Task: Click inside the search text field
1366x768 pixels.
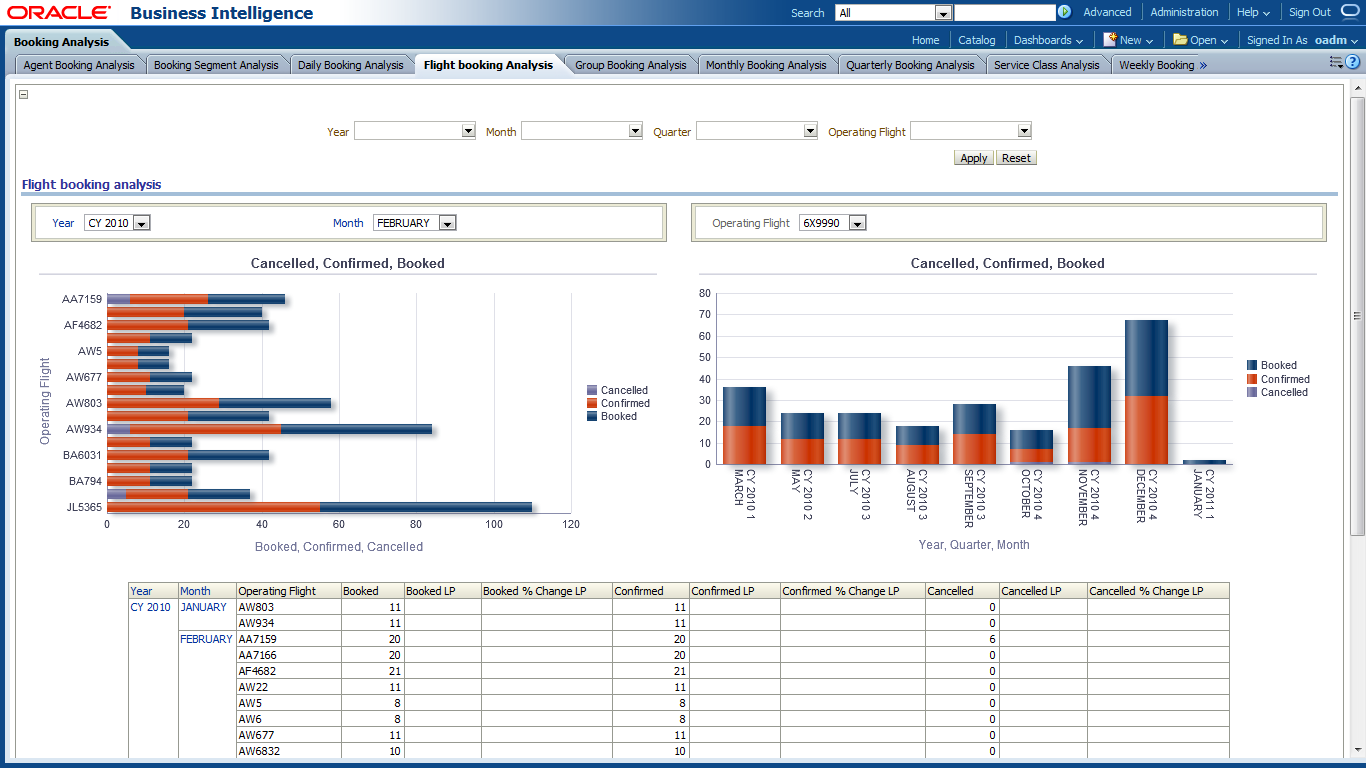Action: [x=1004, y=13]
